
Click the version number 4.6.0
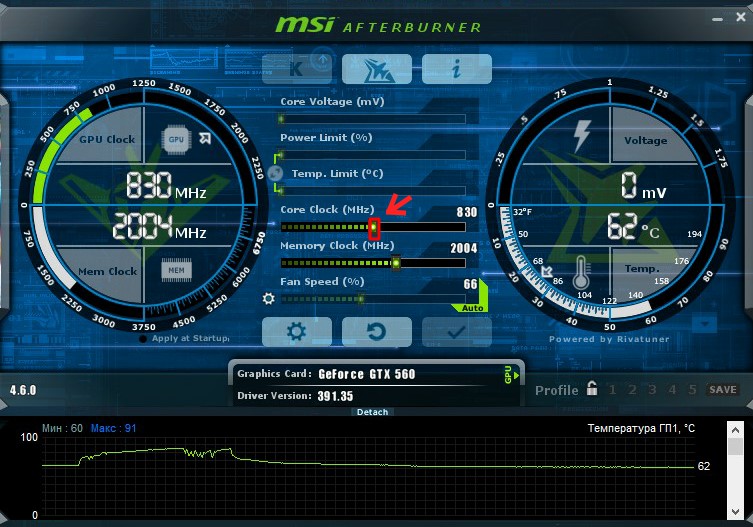23,390
